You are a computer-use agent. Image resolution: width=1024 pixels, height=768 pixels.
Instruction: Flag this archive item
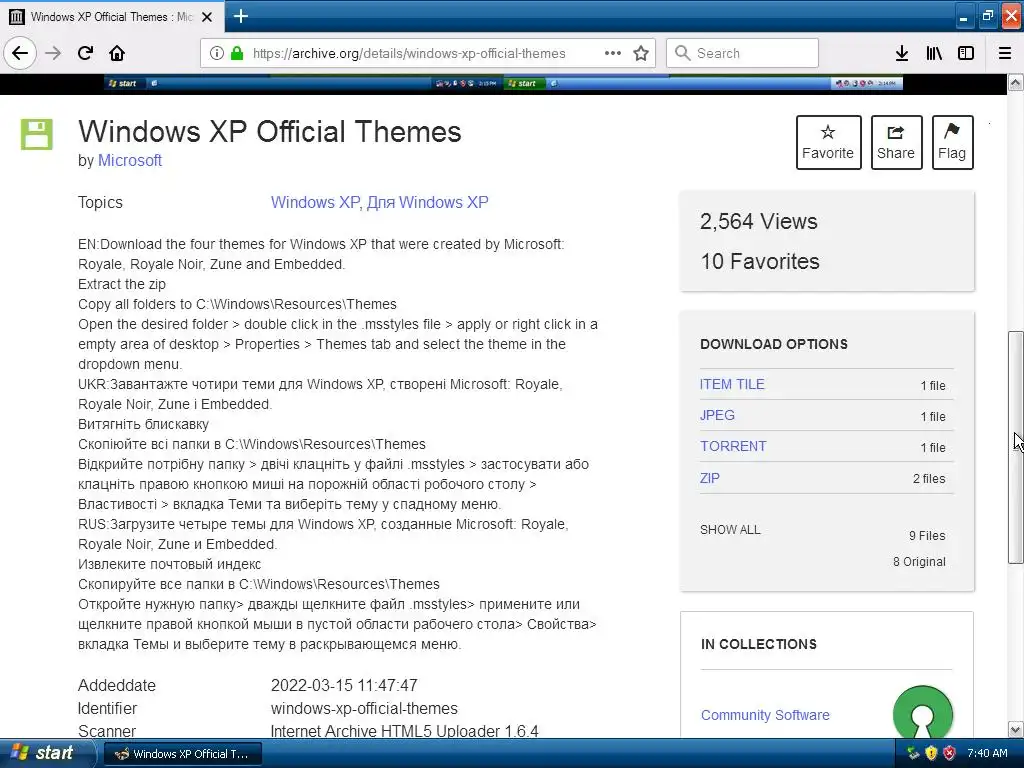[952, 142]
